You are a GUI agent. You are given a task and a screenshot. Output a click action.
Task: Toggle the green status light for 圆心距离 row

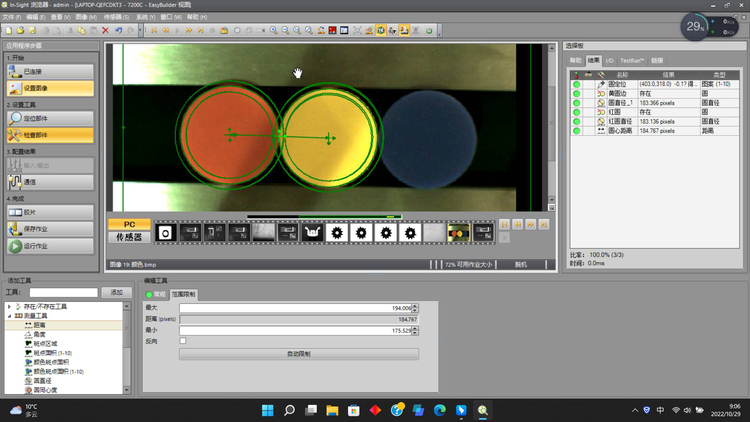coord(577,131)
